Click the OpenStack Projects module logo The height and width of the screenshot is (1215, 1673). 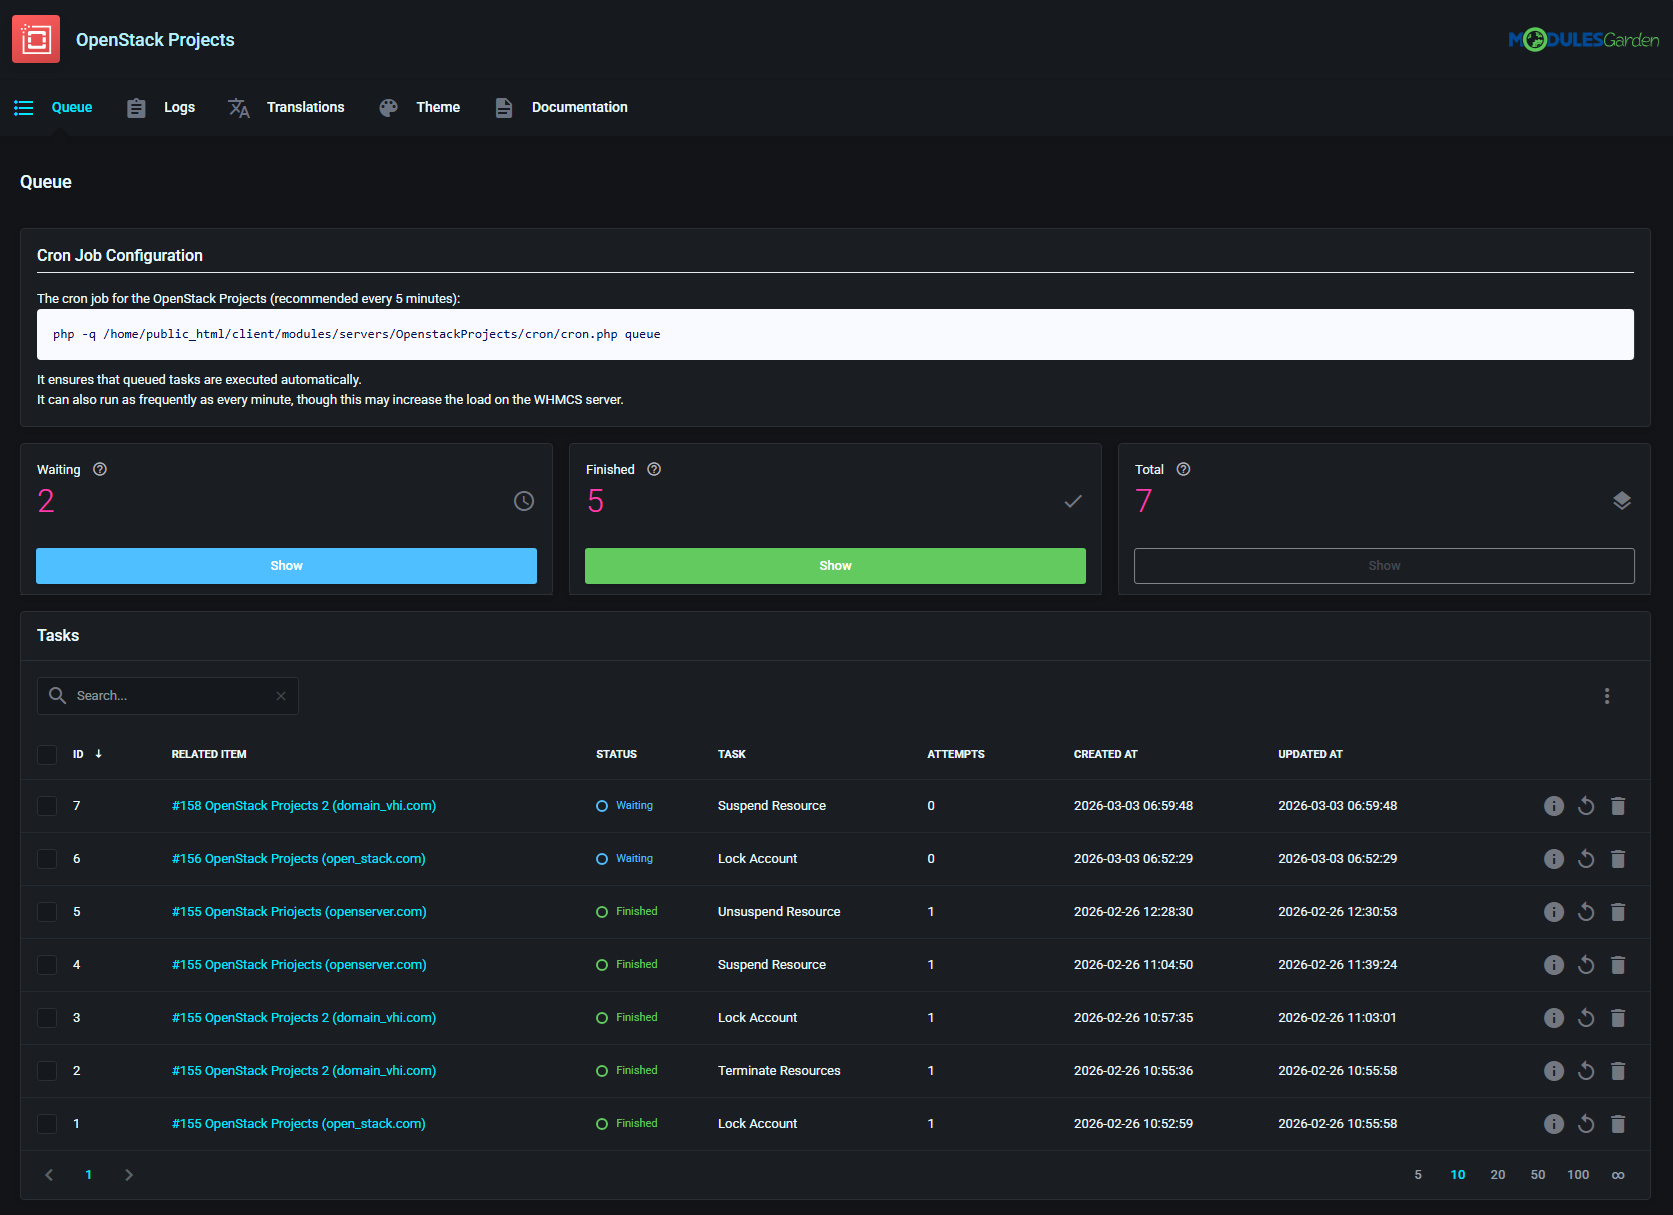pos(35,38)
